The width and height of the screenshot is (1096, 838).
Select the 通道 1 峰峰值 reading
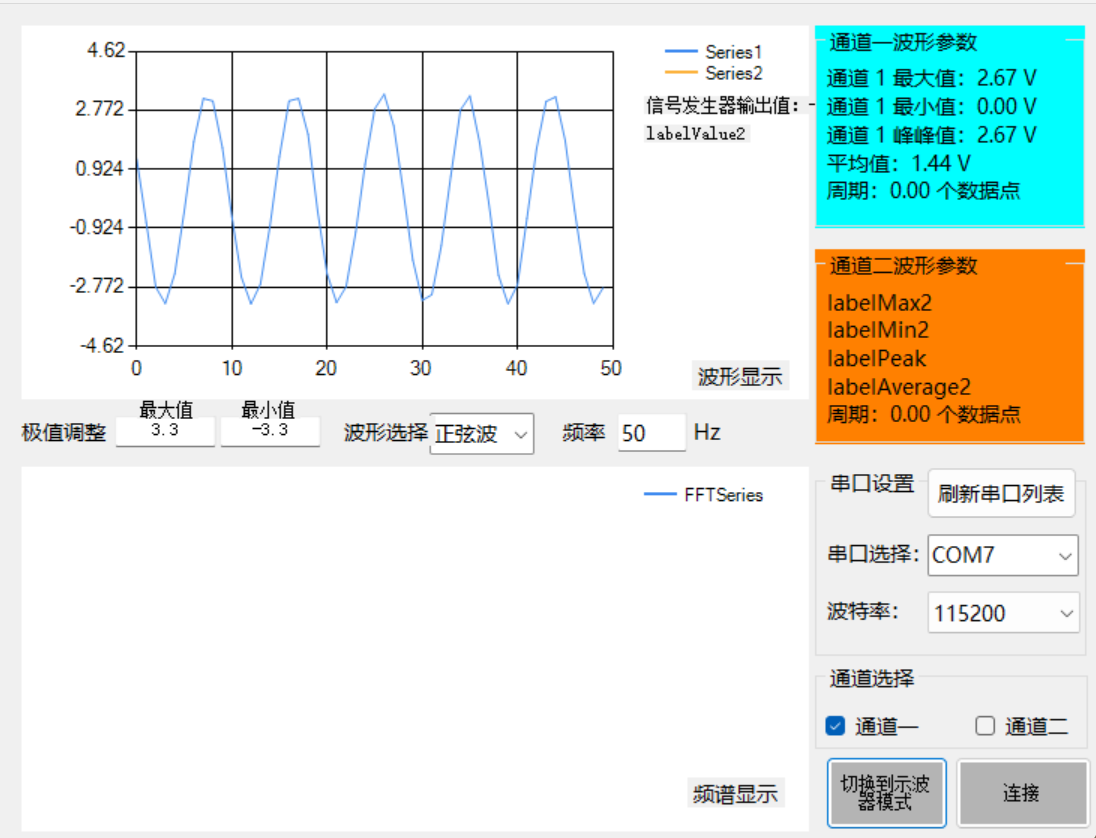pyautogui.click(x=931, y=135)
